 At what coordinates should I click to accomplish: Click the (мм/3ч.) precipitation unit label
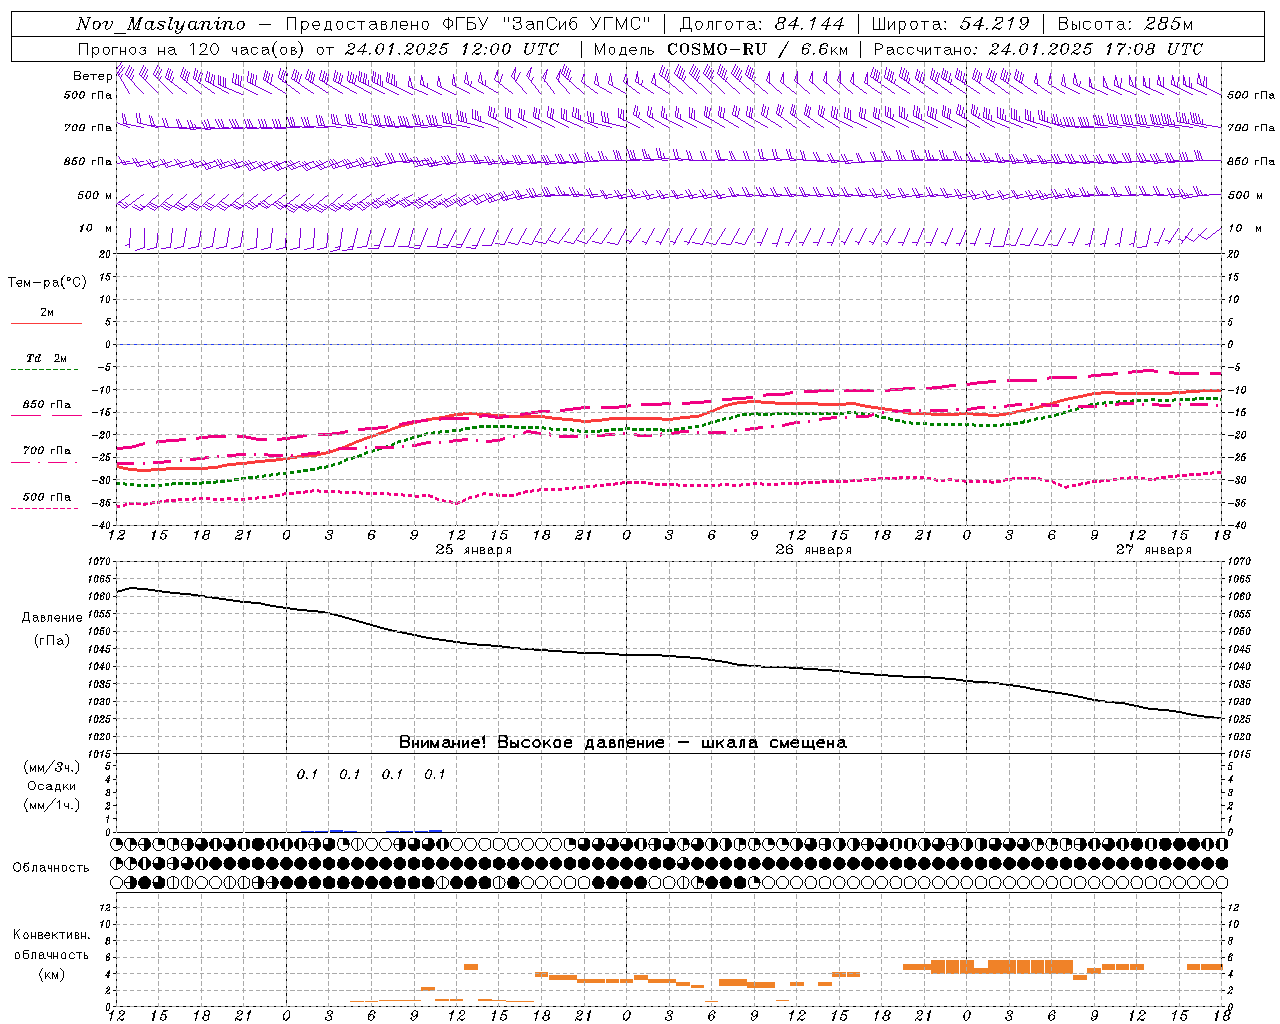tap(52, 768)
